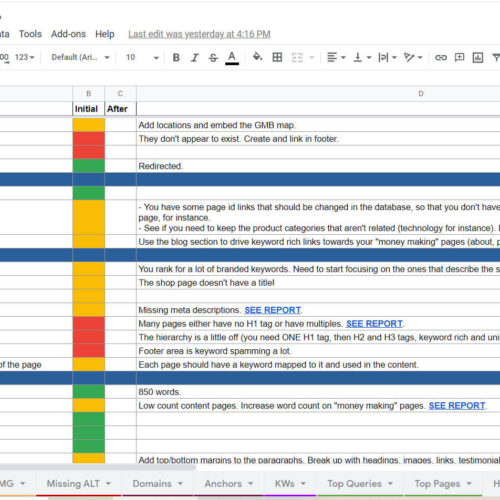The width and height of the screenshot is (500, 500).
Task: Select the green cell beside 'Redirected'
Action: click(x=88, y=166)
